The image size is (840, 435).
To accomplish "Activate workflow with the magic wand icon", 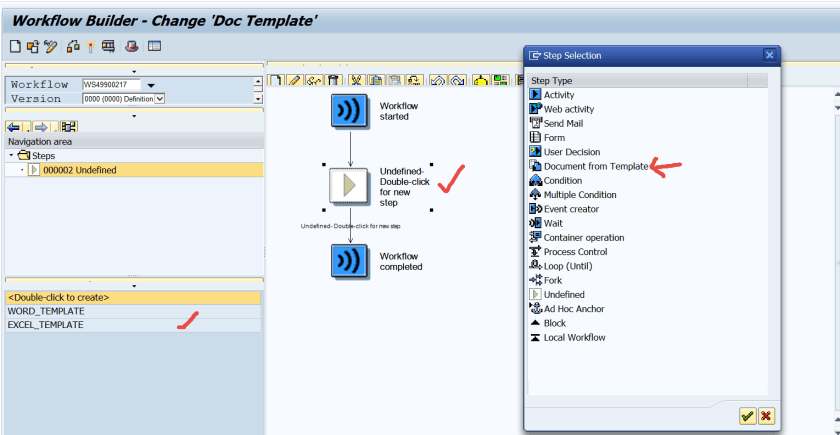I will point(90,46).
